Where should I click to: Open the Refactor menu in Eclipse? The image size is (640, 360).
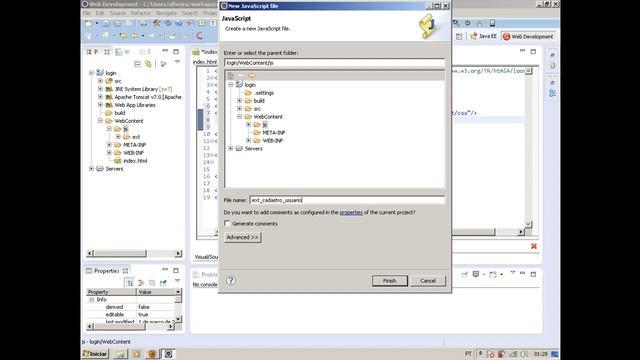tap(141, 13)
